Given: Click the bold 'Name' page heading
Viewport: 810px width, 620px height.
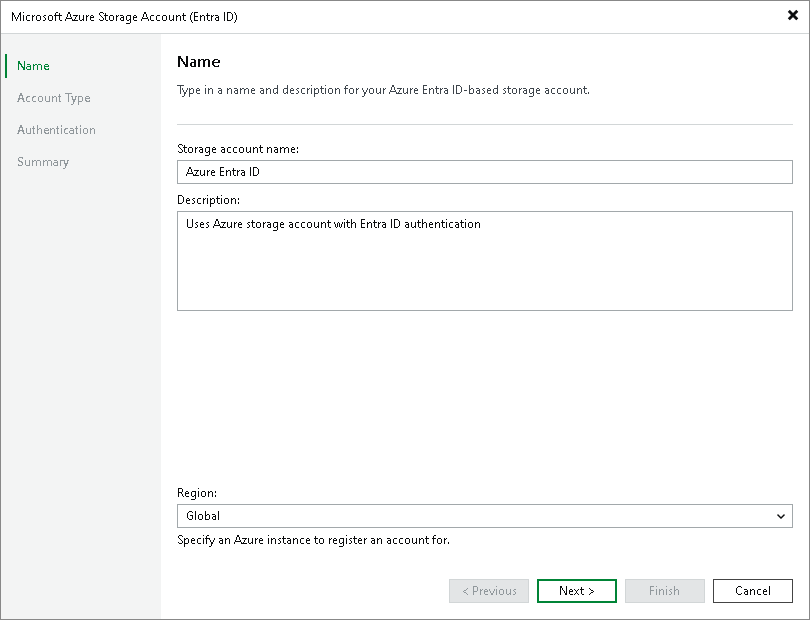Looking at the screenshot, I should [x=198, y=62].
